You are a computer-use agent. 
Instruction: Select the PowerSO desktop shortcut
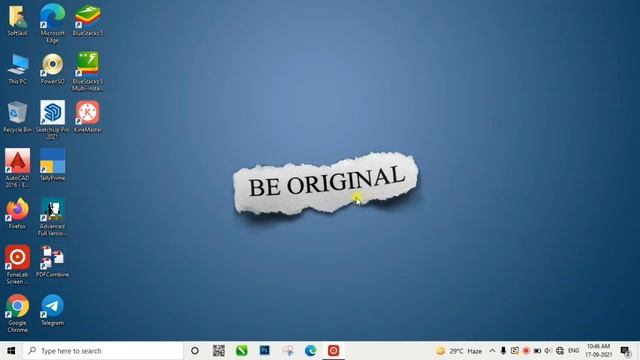[52, 69]
